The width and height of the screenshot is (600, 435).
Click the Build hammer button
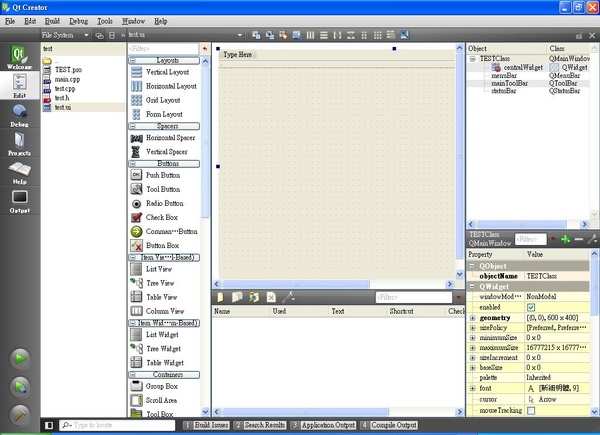coord(20,415)
